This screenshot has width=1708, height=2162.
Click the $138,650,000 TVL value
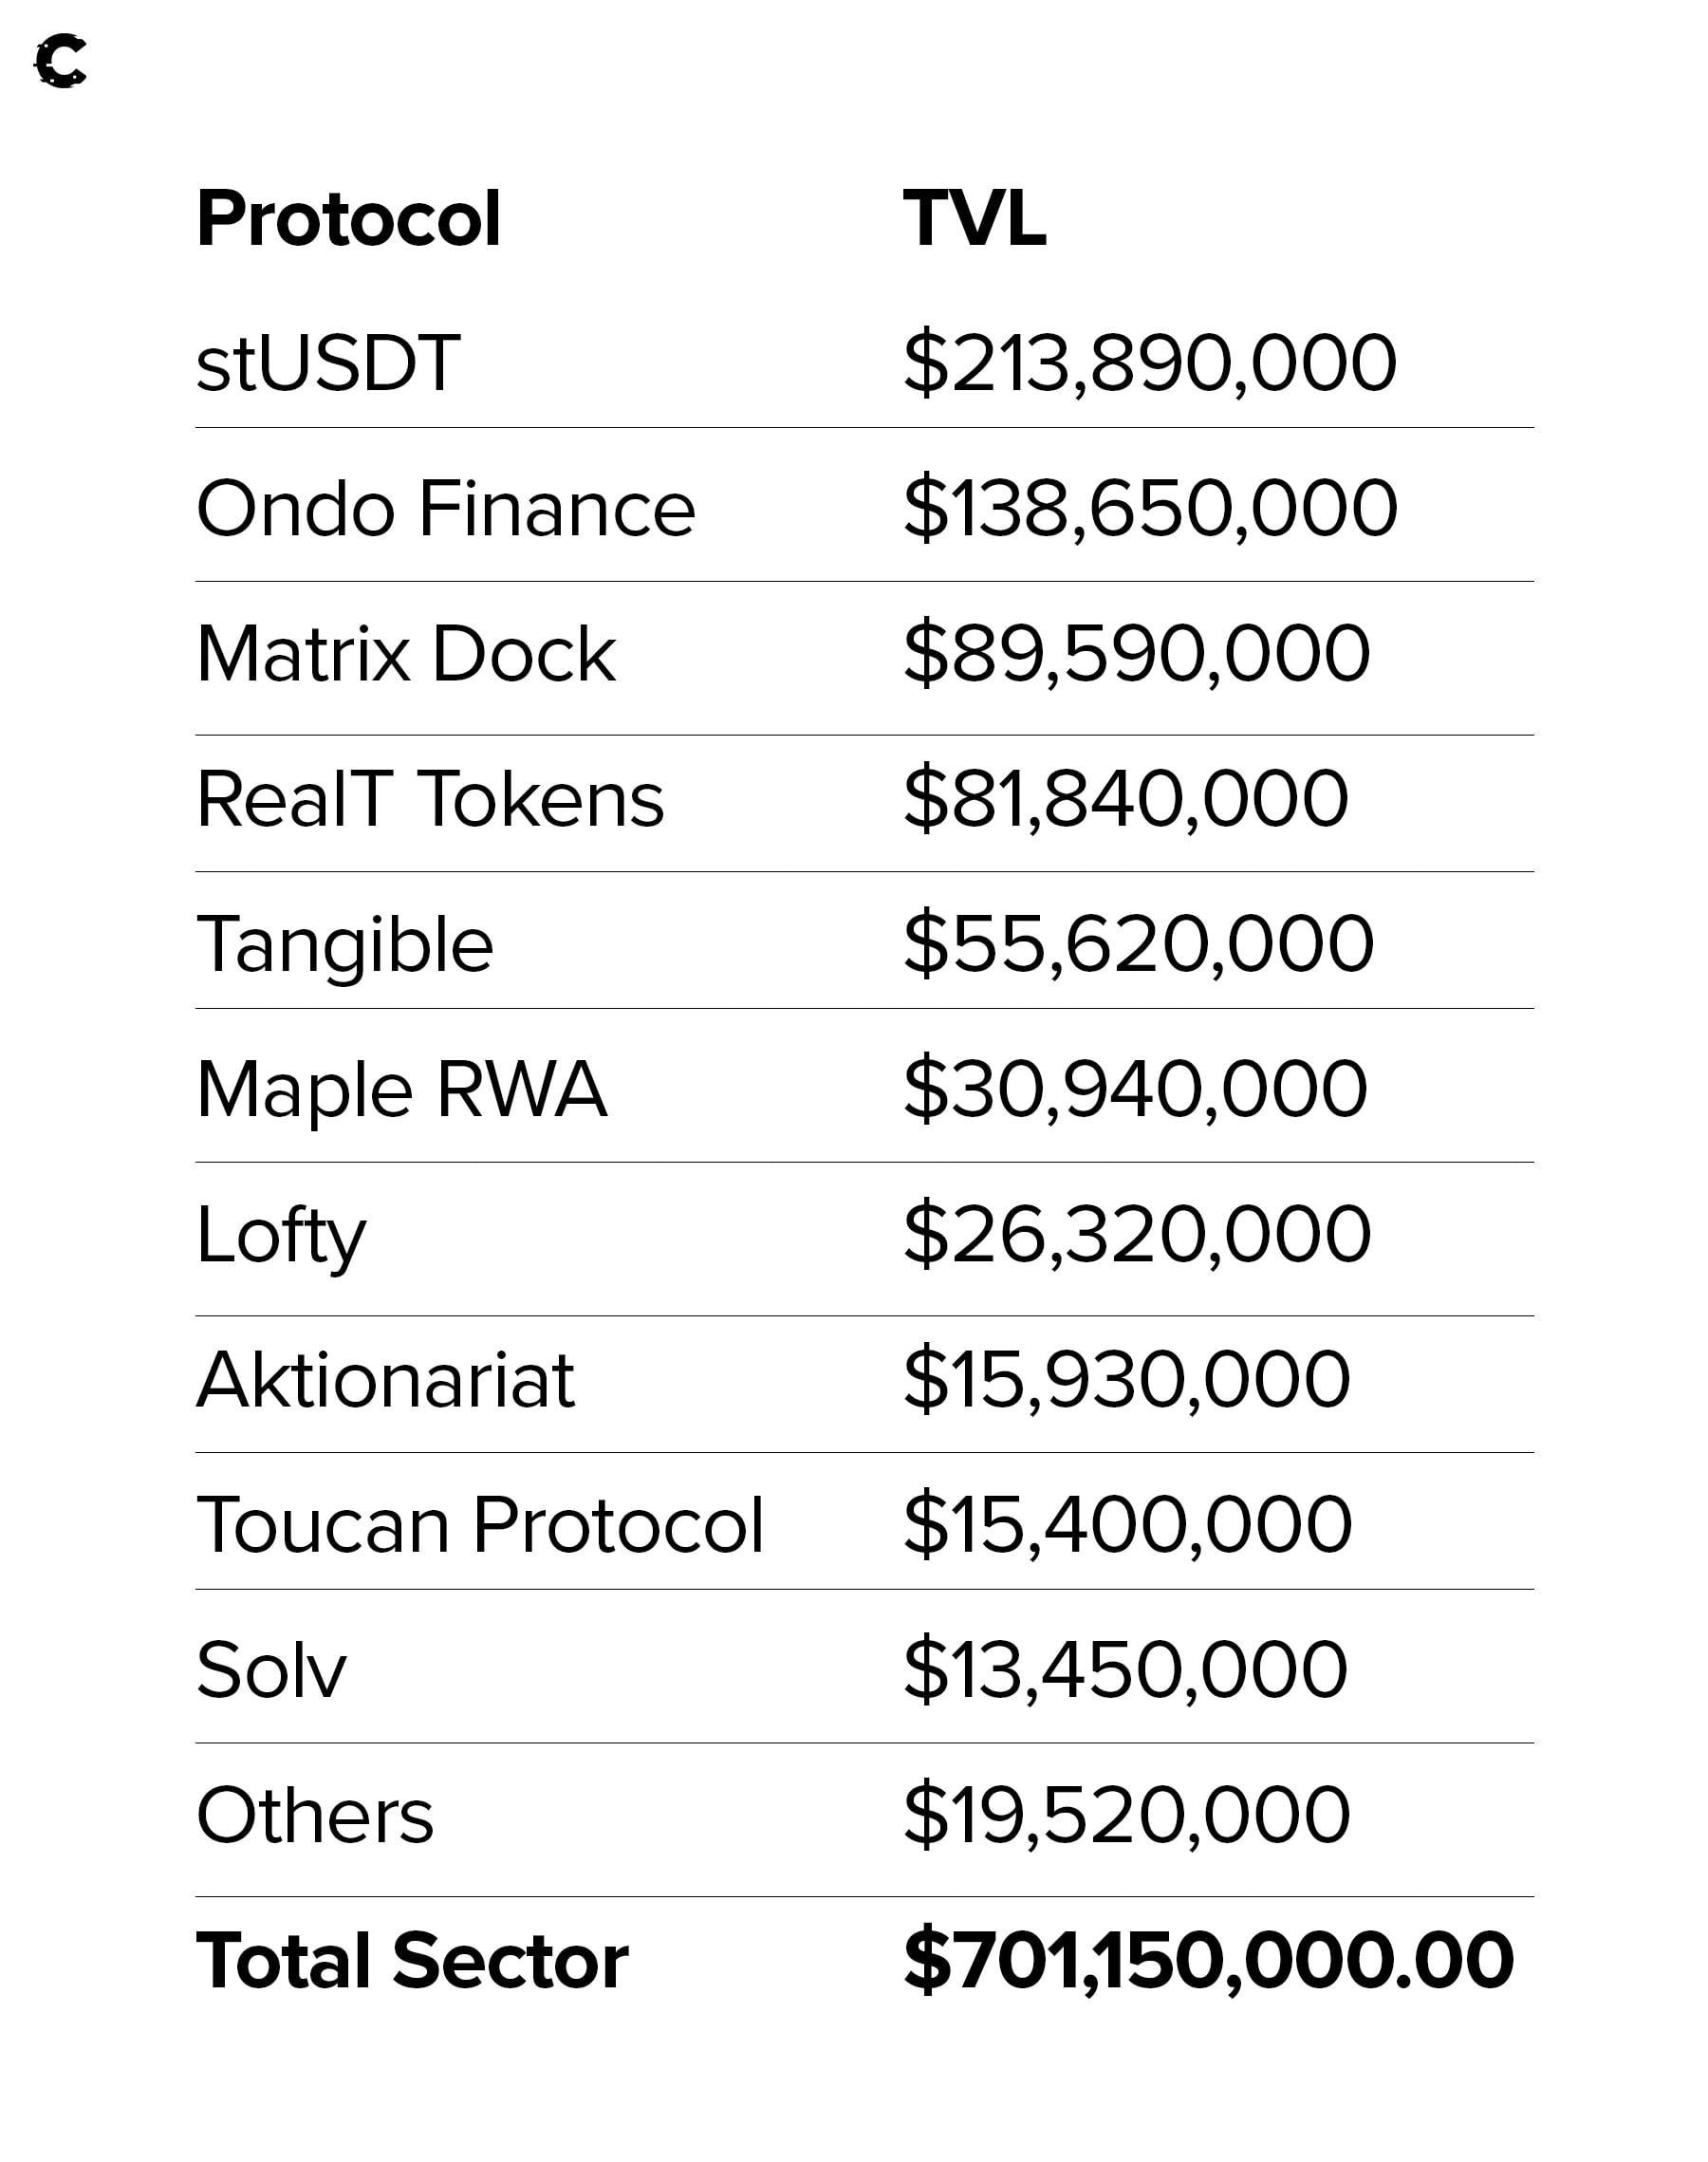[1150, 509]
